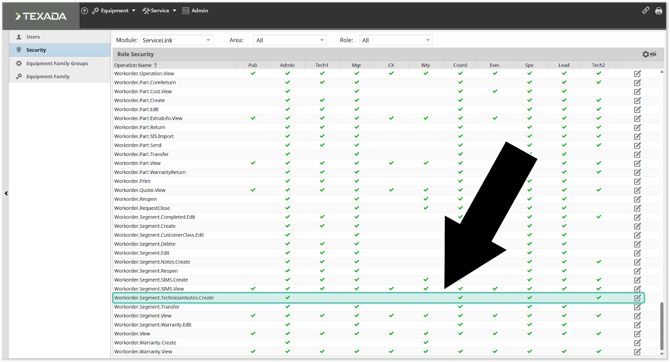The height and width of the screenshot is (362, 670).
Task: Click the Exec column header
Action: [495, 65]
